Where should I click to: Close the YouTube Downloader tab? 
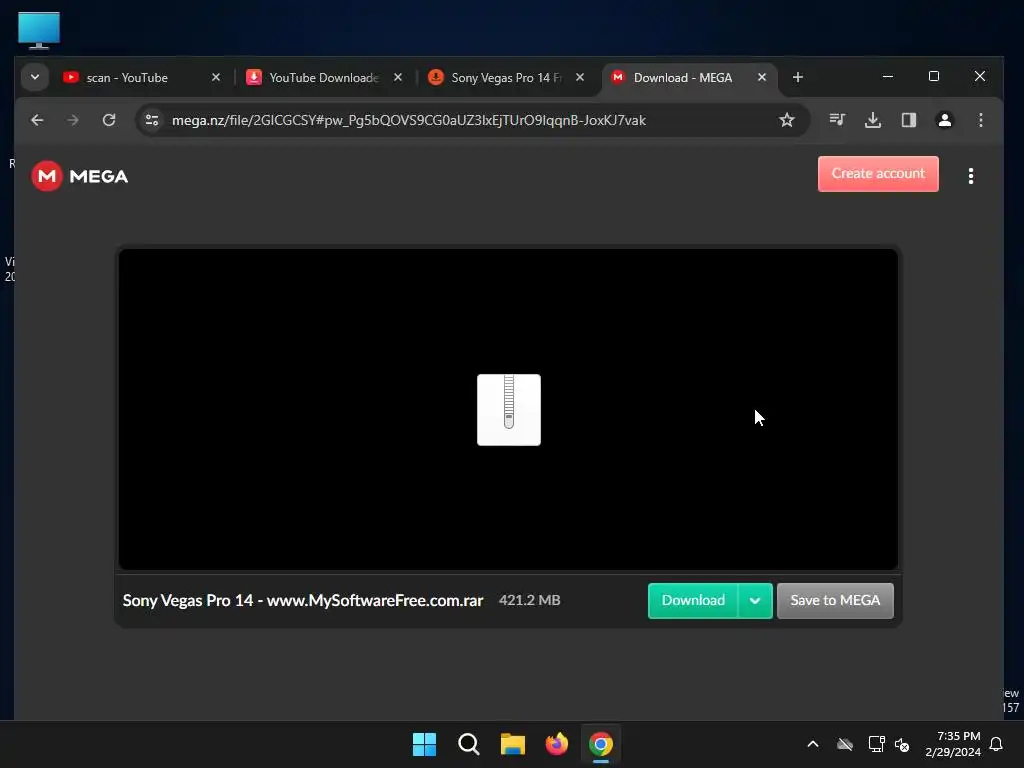point(398,77)
